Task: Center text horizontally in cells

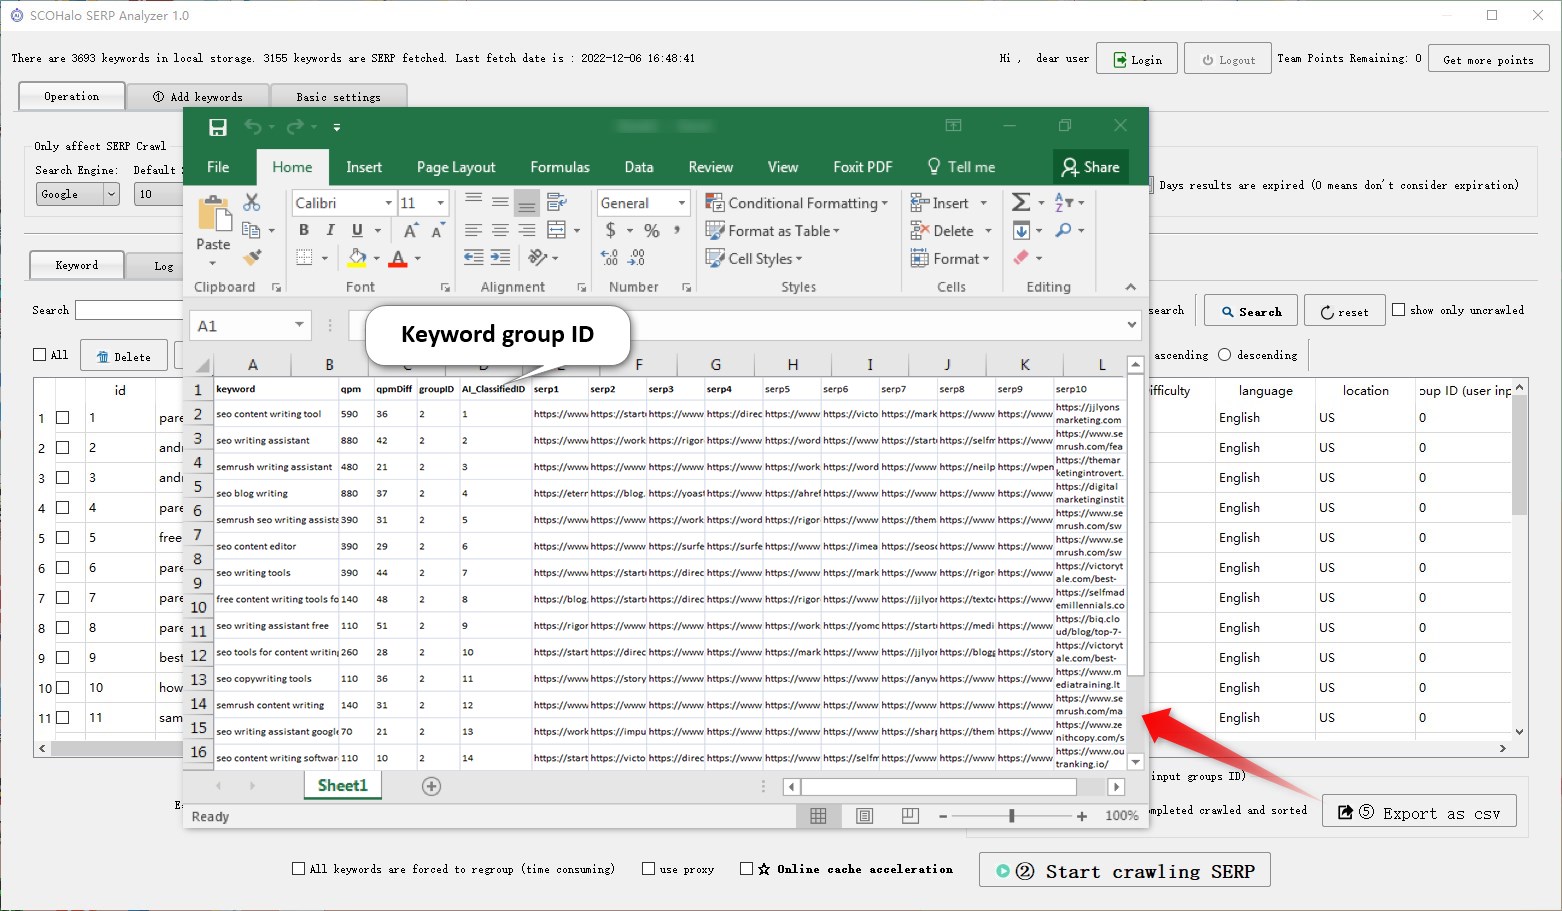Action: 500,230
